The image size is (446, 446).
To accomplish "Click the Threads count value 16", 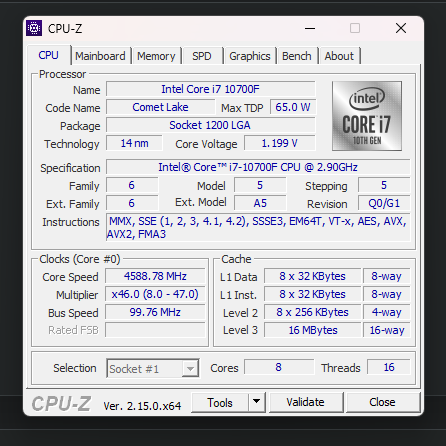I will [389, 367].
